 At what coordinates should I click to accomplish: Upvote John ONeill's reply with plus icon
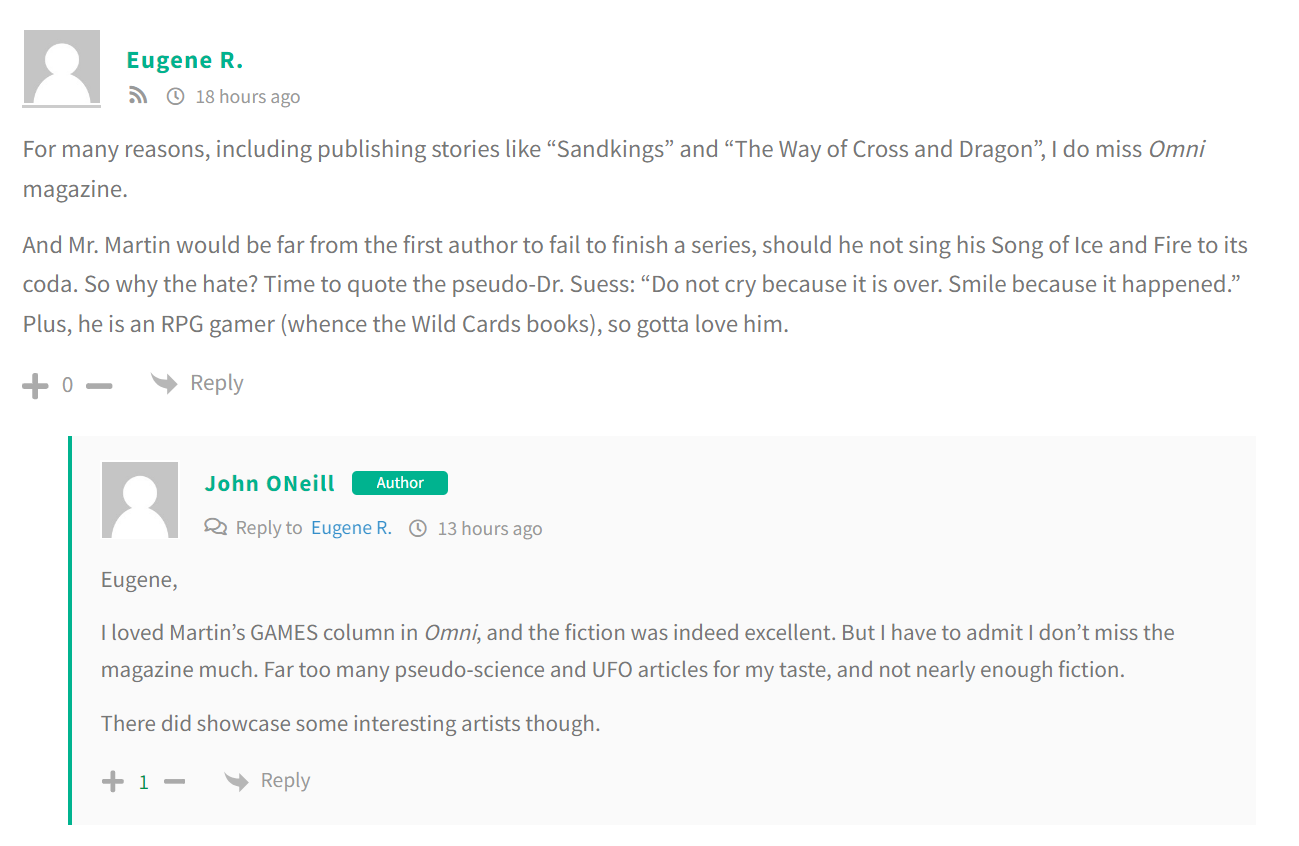113,781
